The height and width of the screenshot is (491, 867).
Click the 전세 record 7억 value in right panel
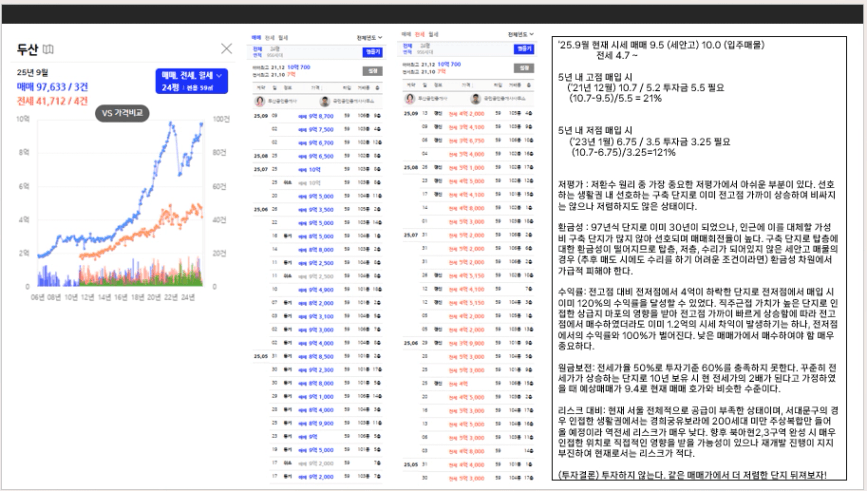[441, 71]
